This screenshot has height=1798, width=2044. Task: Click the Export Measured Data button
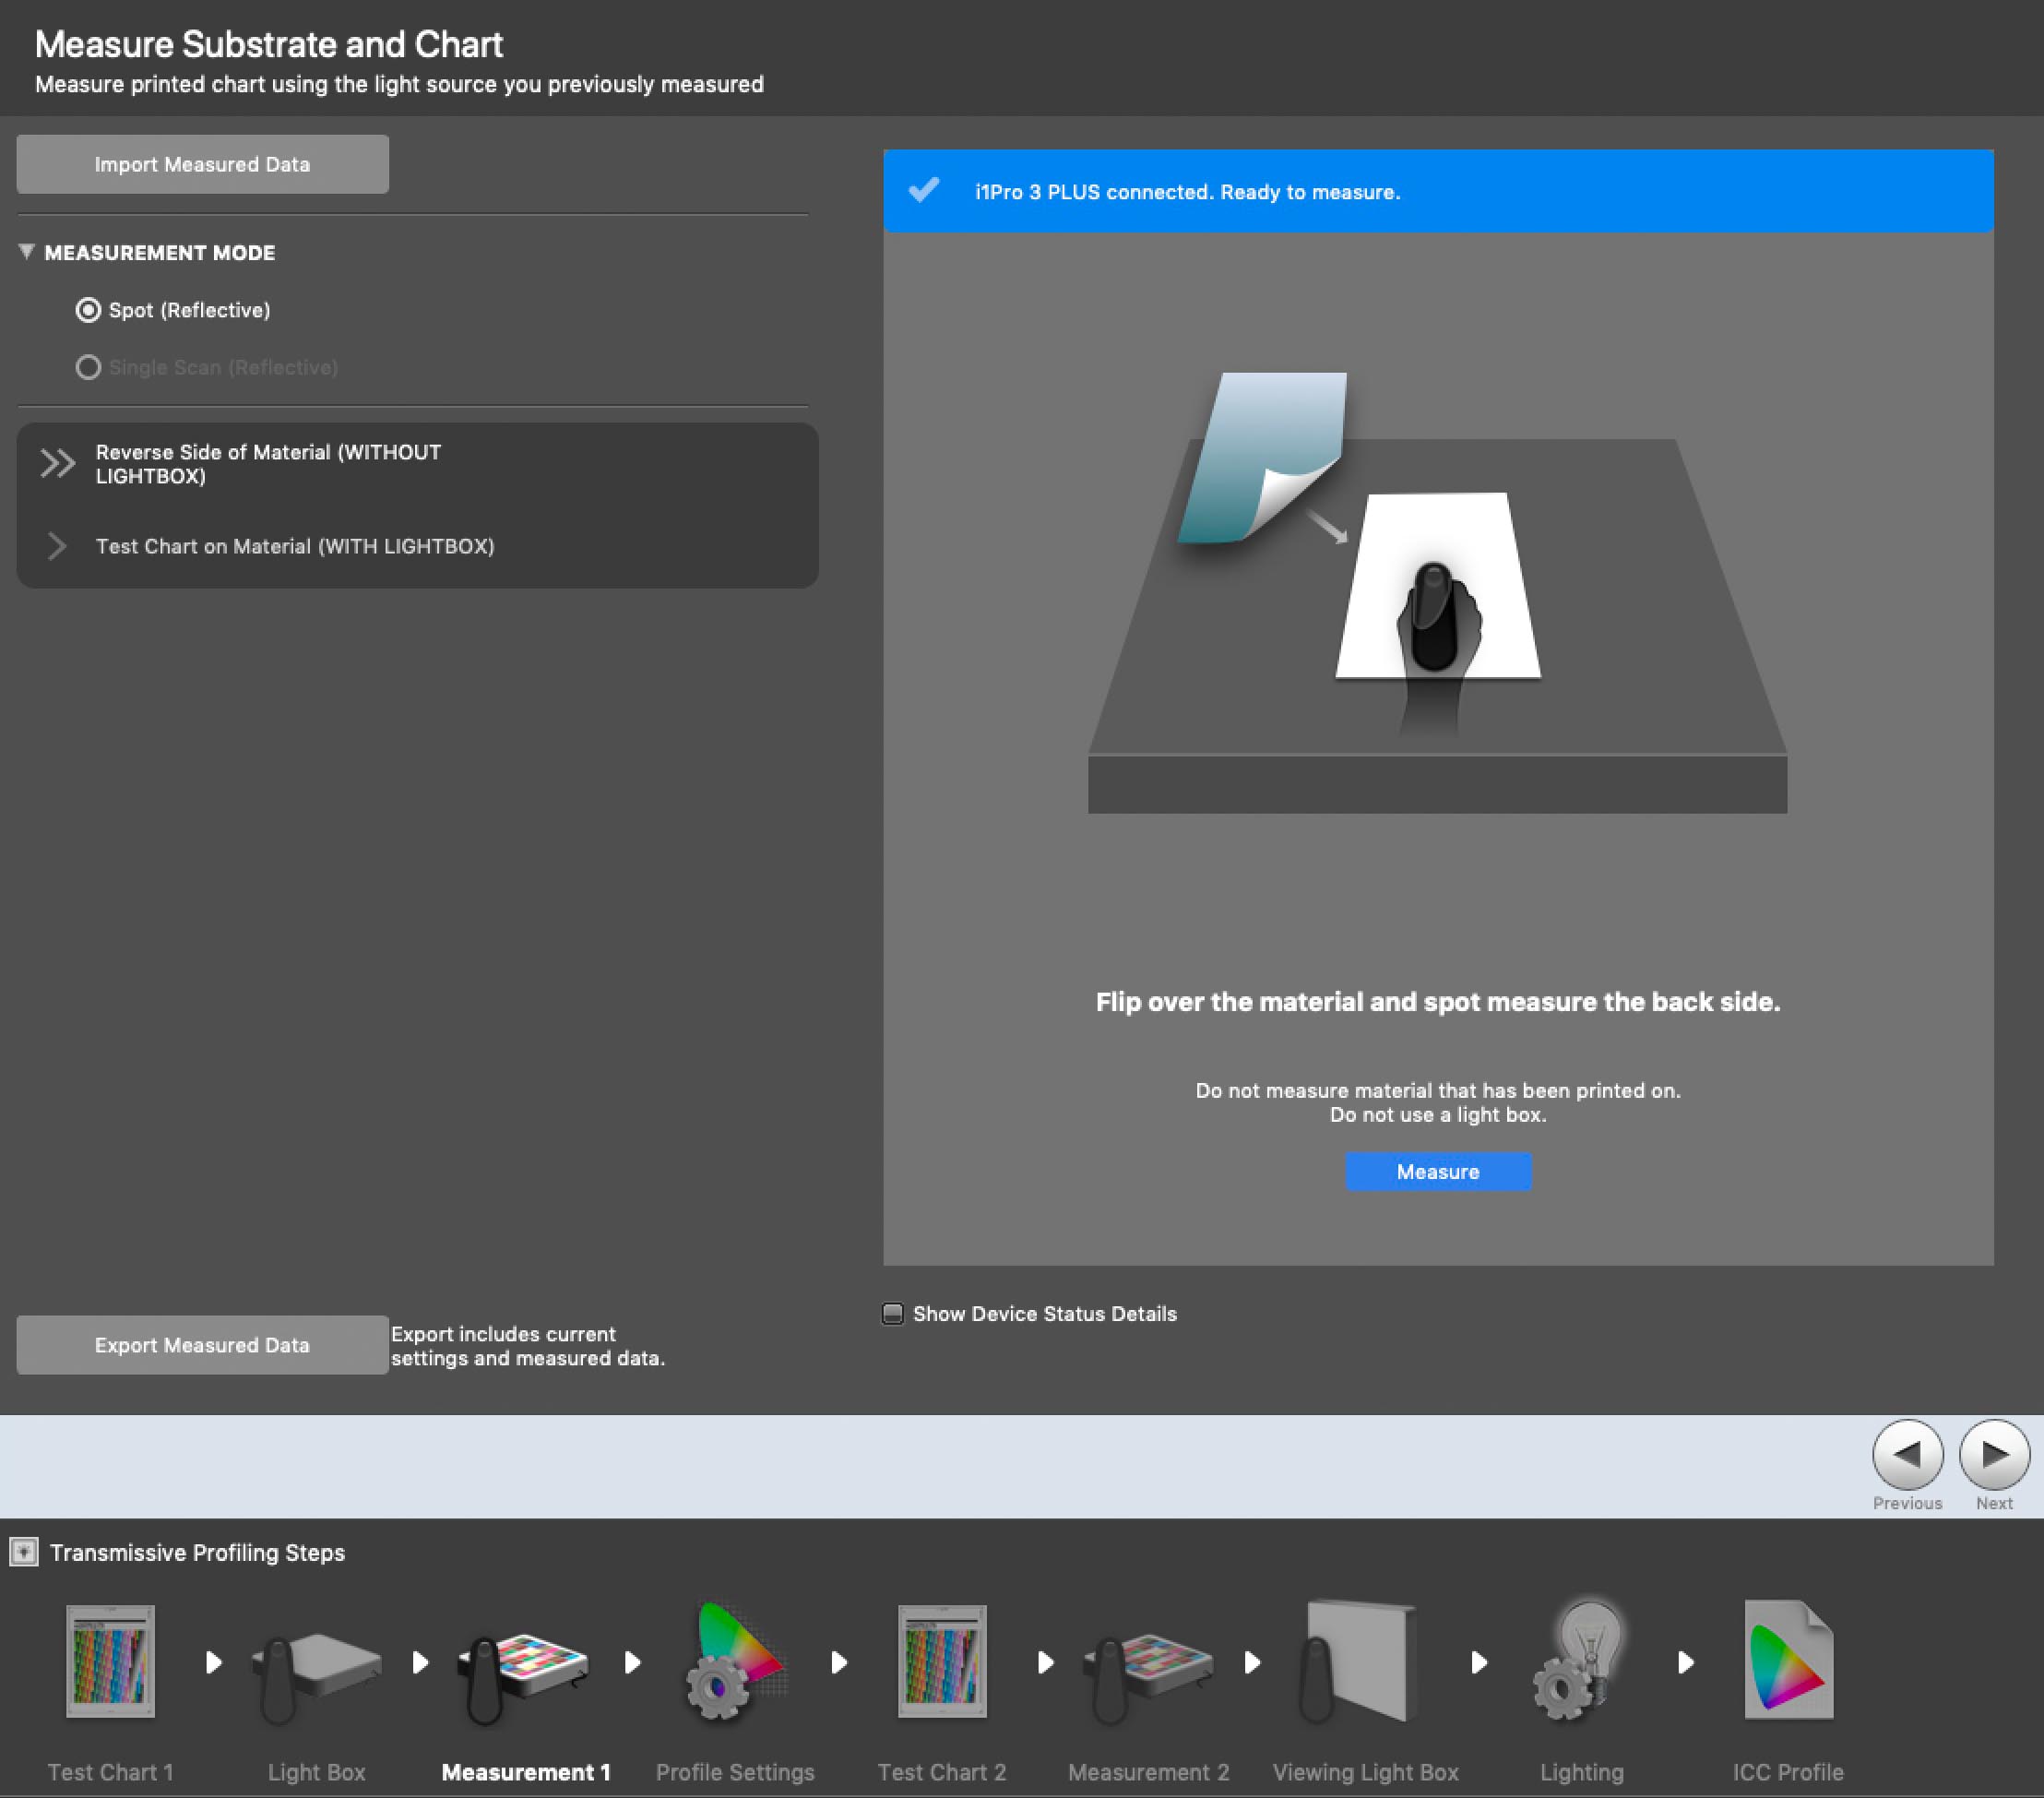point(202,1345)
